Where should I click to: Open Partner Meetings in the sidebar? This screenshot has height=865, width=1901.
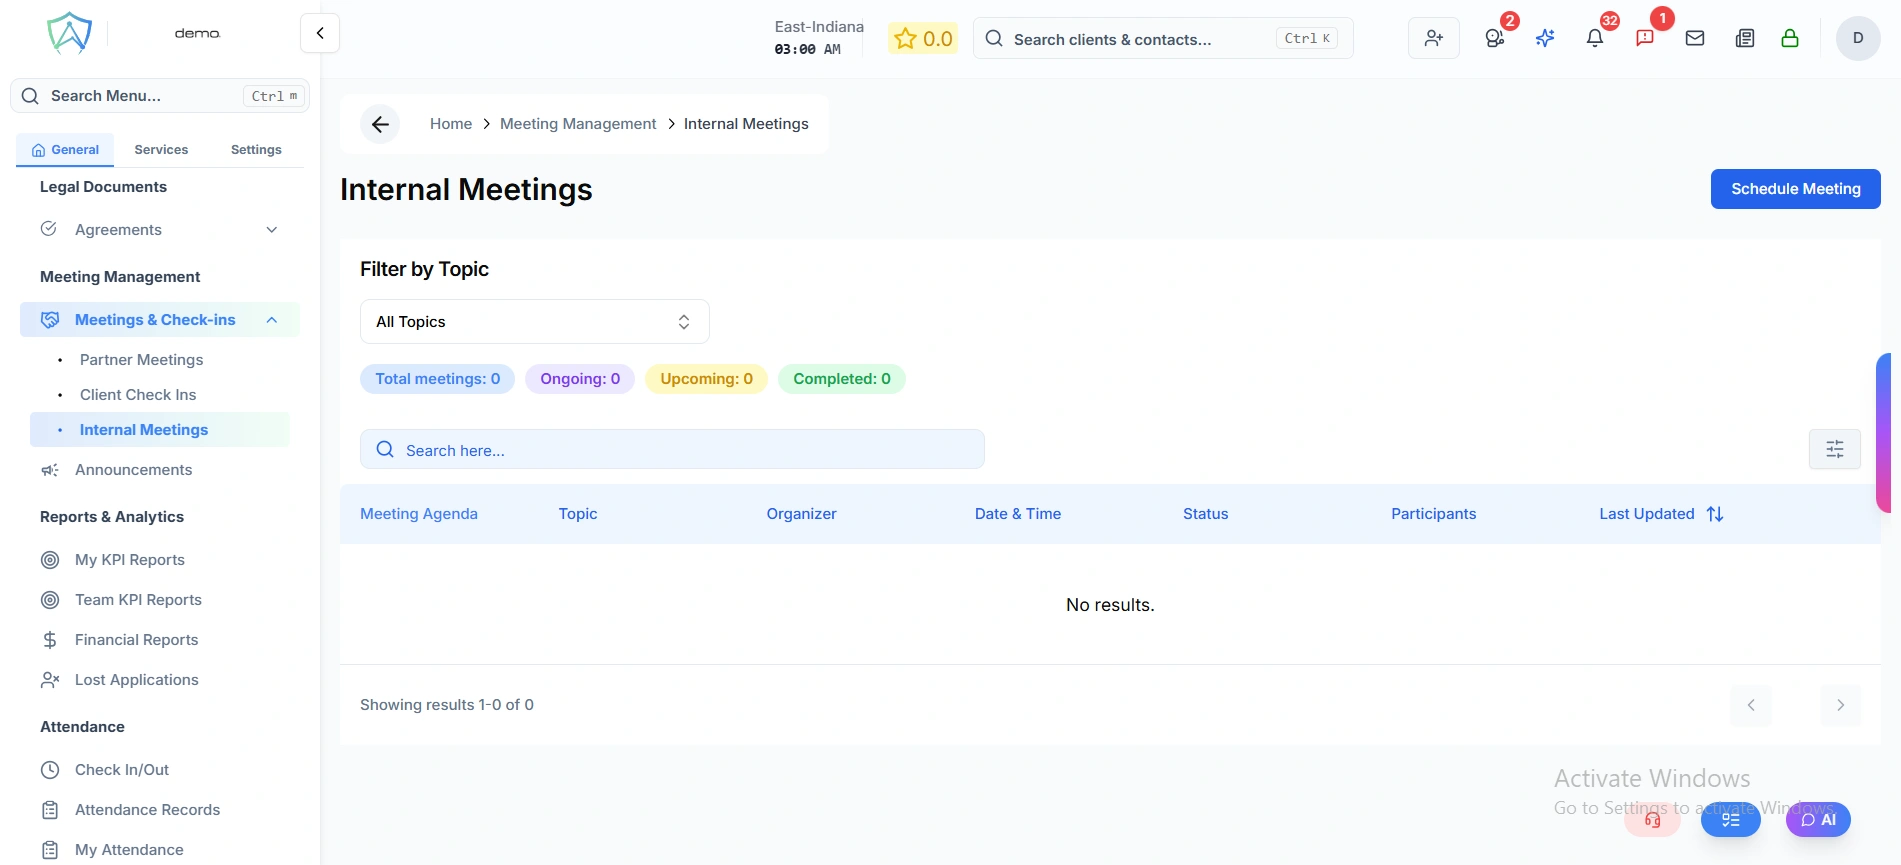click(x=141, y=360)
